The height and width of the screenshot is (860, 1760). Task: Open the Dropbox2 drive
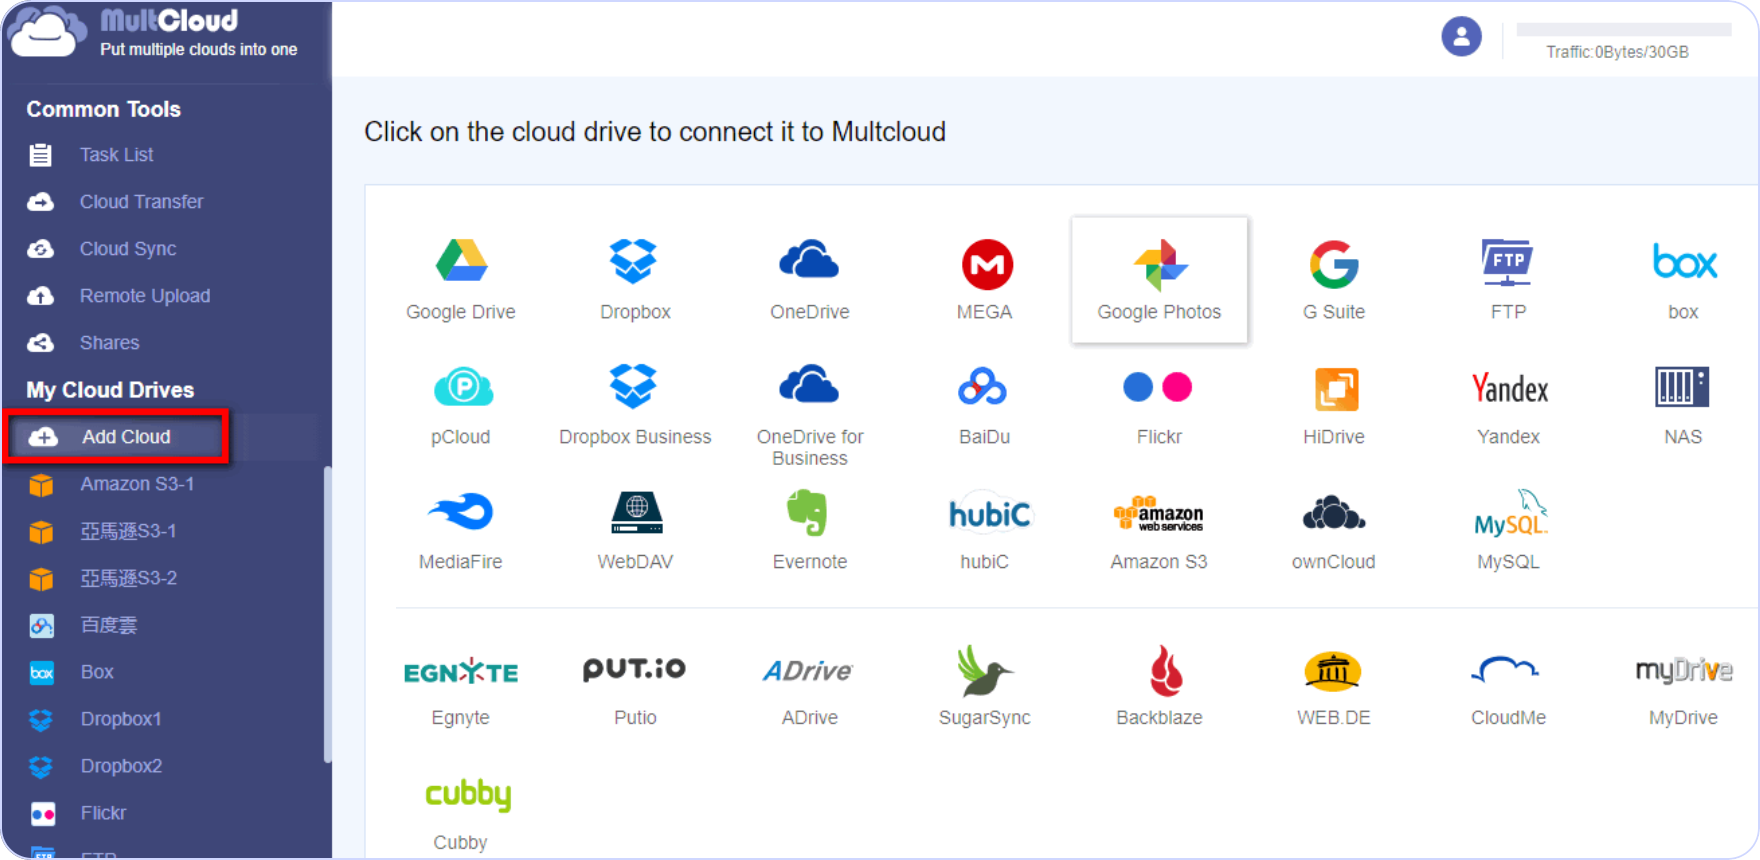coord(121,766)
